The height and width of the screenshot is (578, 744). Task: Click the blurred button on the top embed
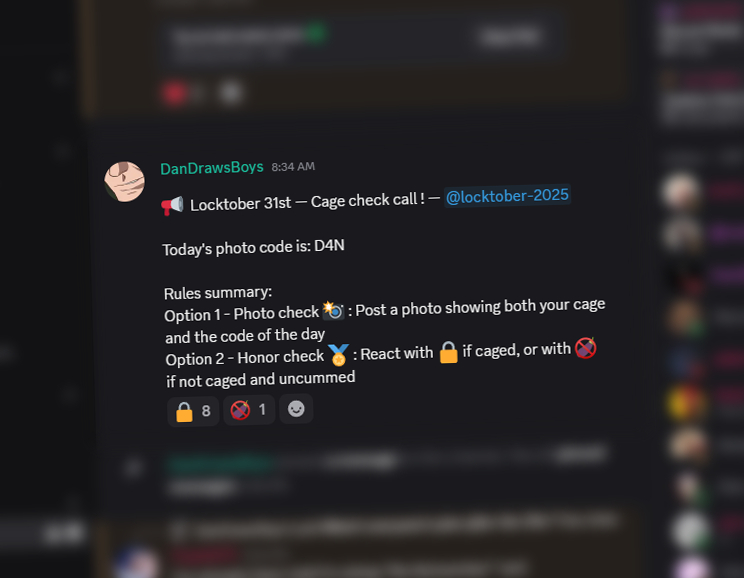510,37
